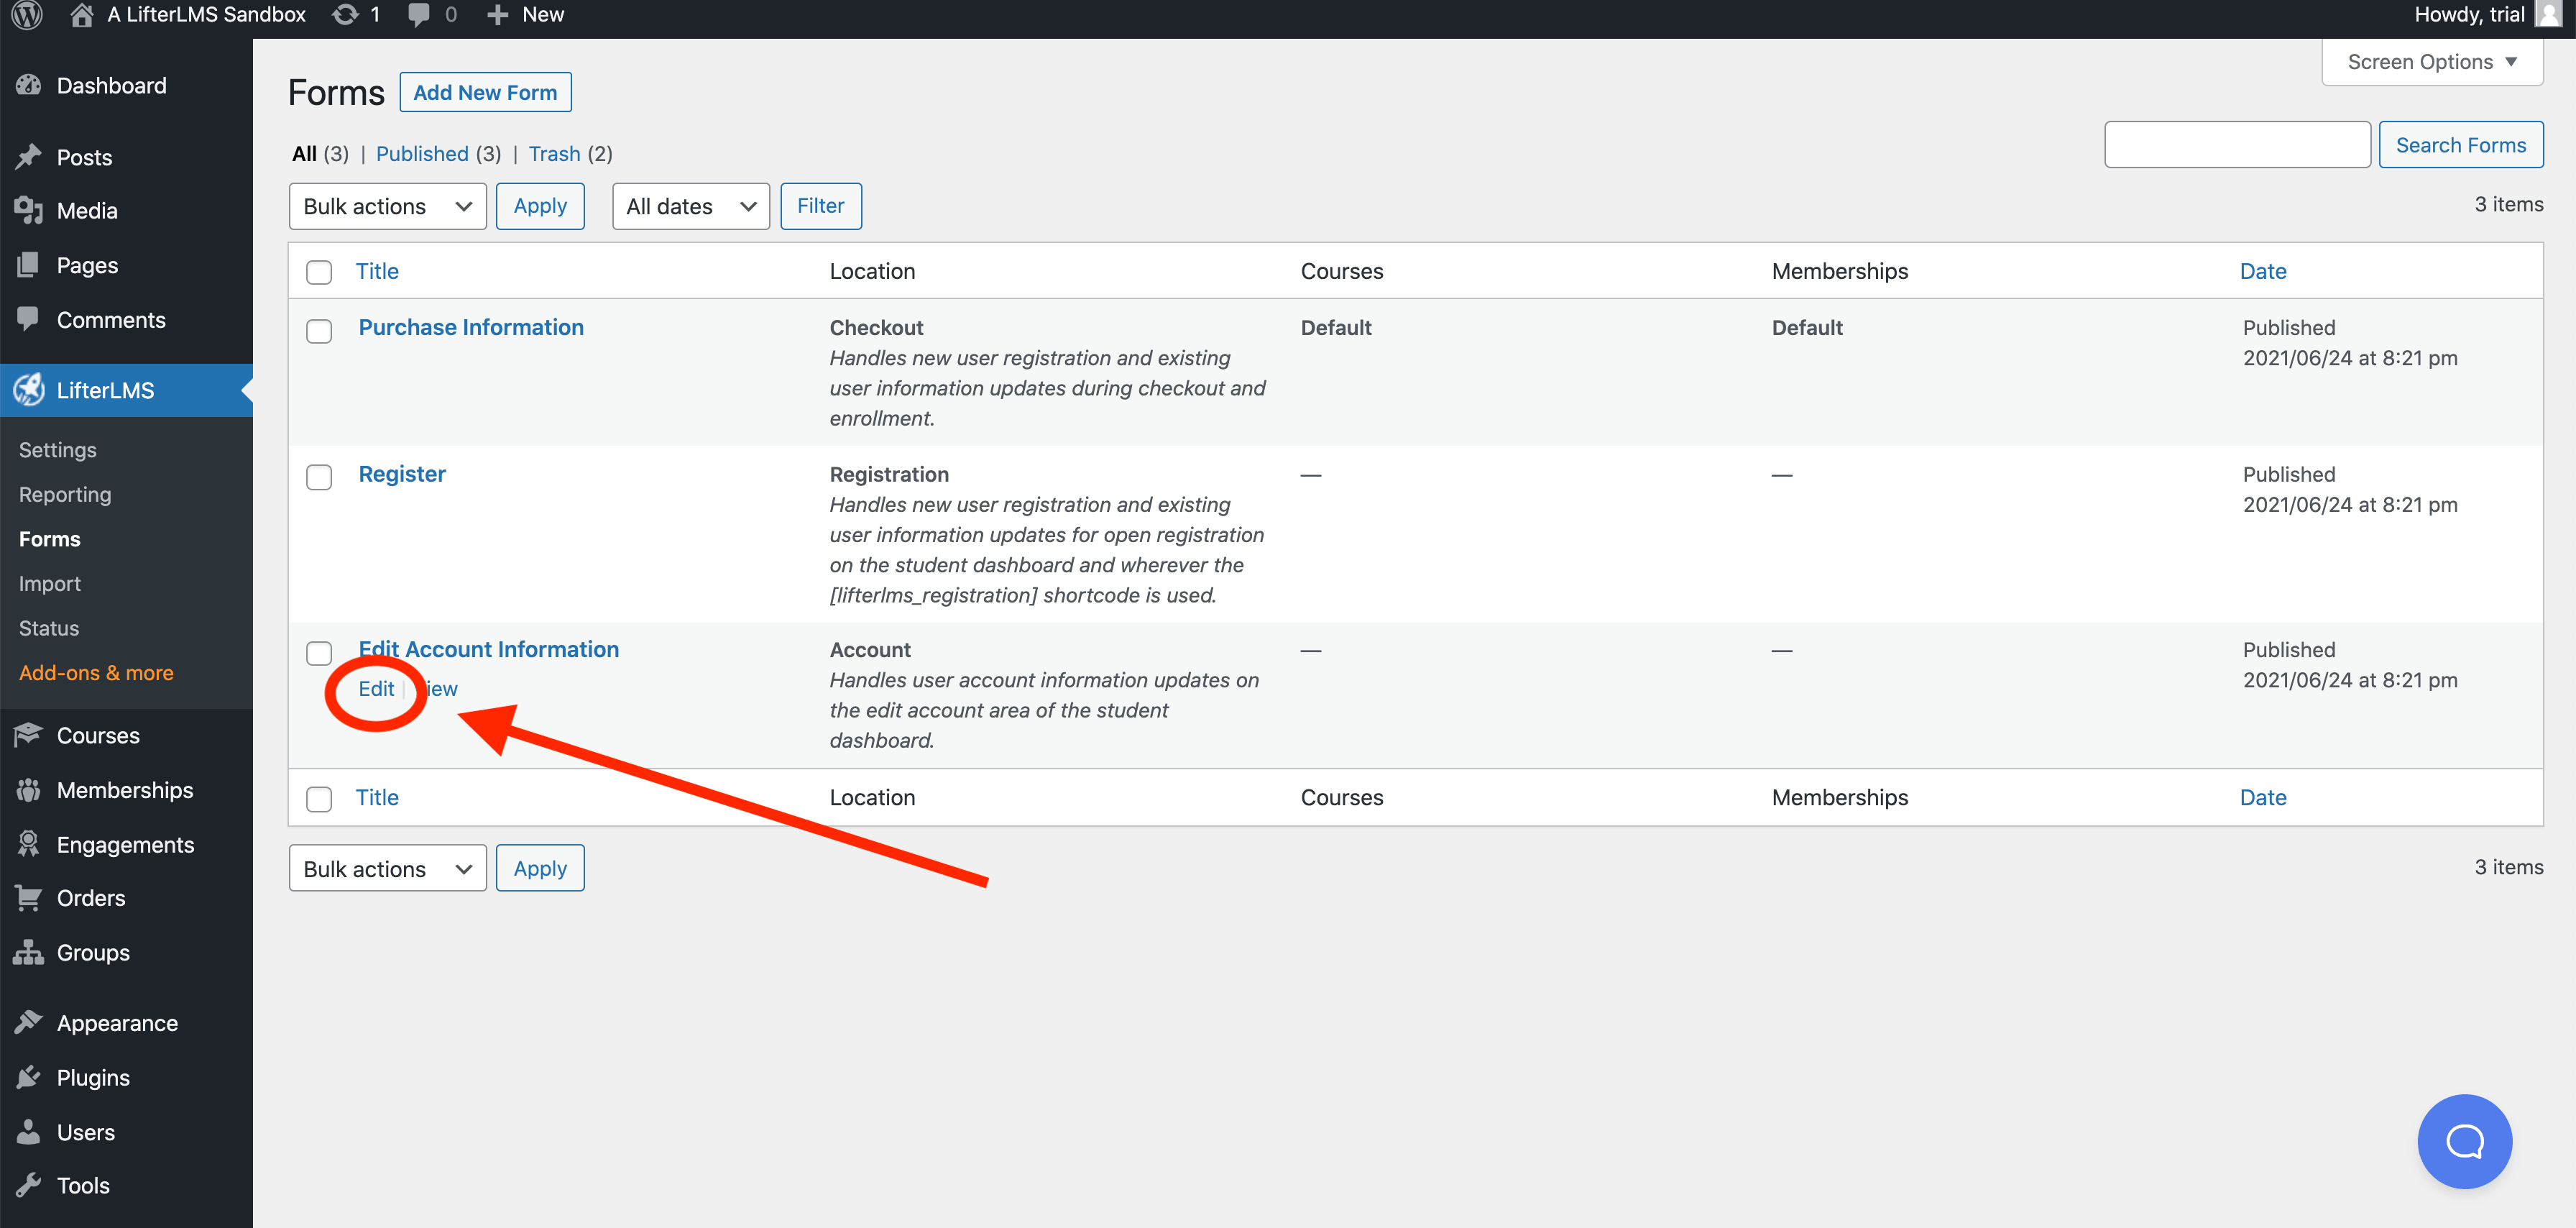Open the blue chat support bubble
The height and width of the screenshot is (1228, 2576).
coord(2464,1141)
